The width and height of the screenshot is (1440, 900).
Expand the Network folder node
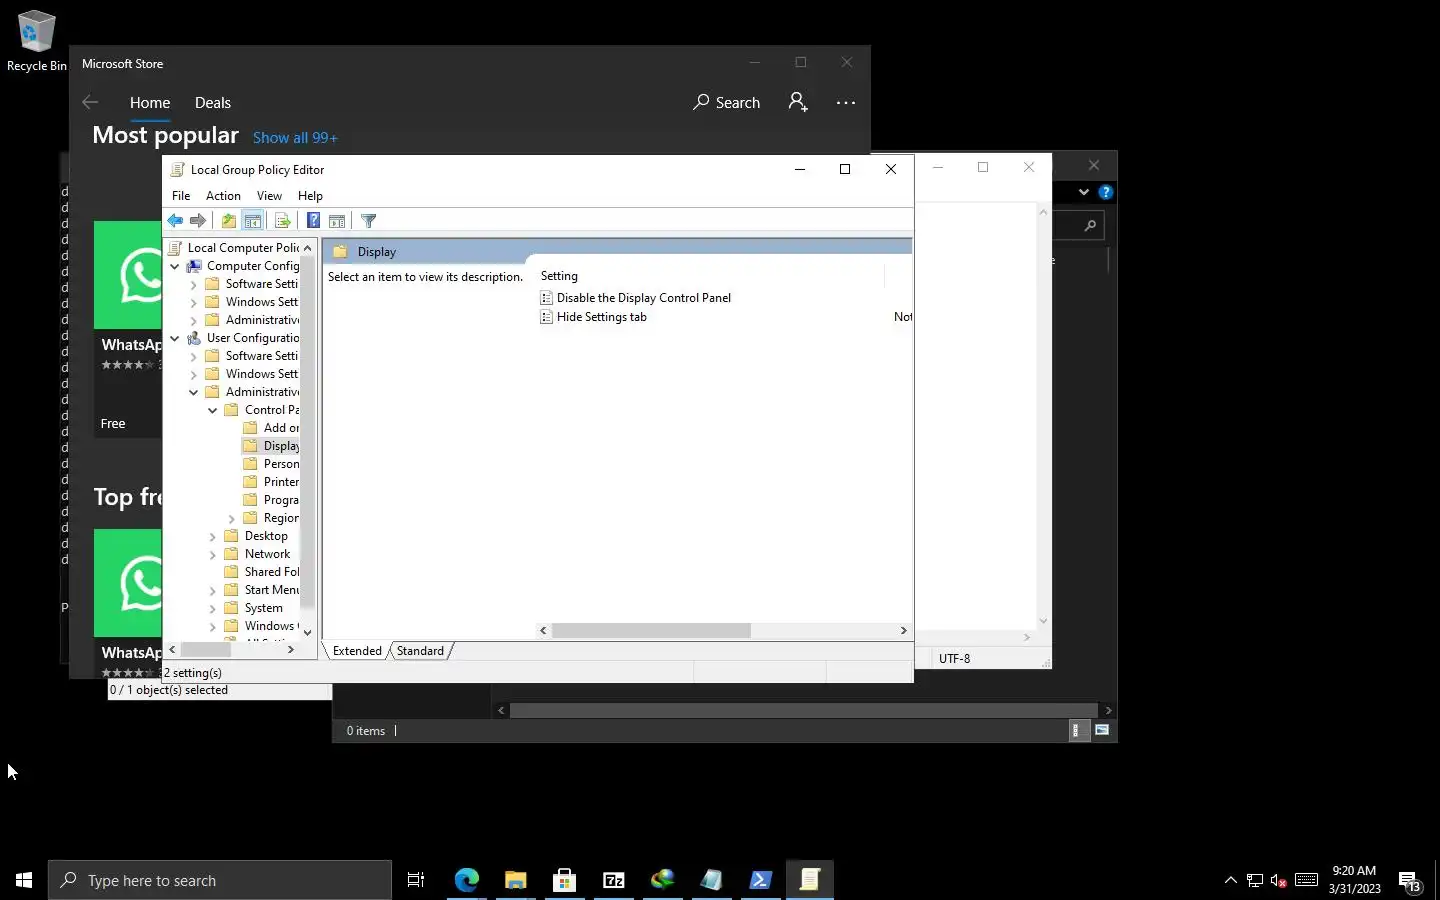point(213,554)
